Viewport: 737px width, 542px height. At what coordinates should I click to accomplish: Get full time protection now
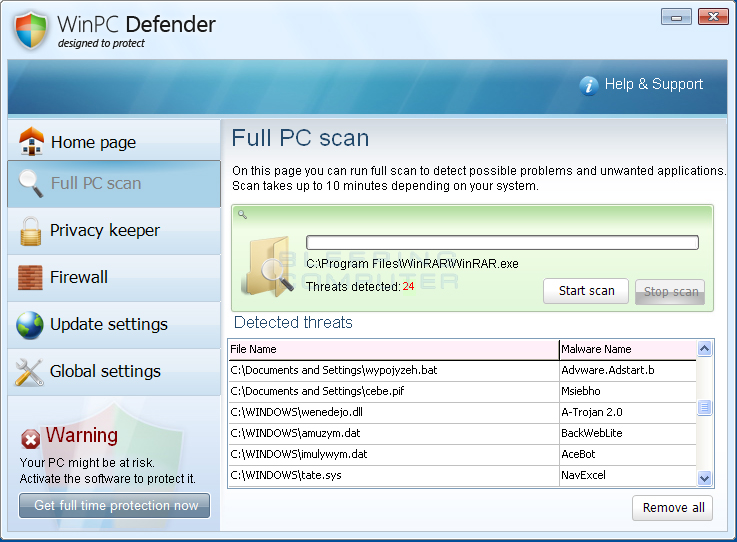115,506
